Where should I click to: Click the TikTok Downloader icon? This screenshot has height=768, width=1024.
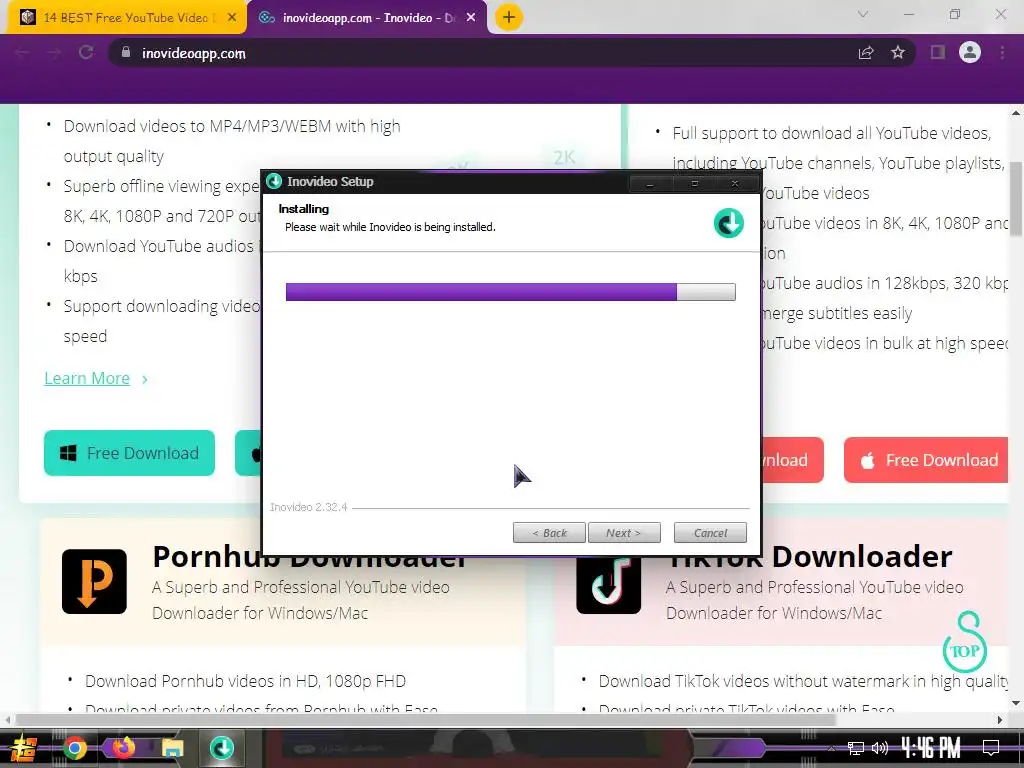[x=609, y=585]
